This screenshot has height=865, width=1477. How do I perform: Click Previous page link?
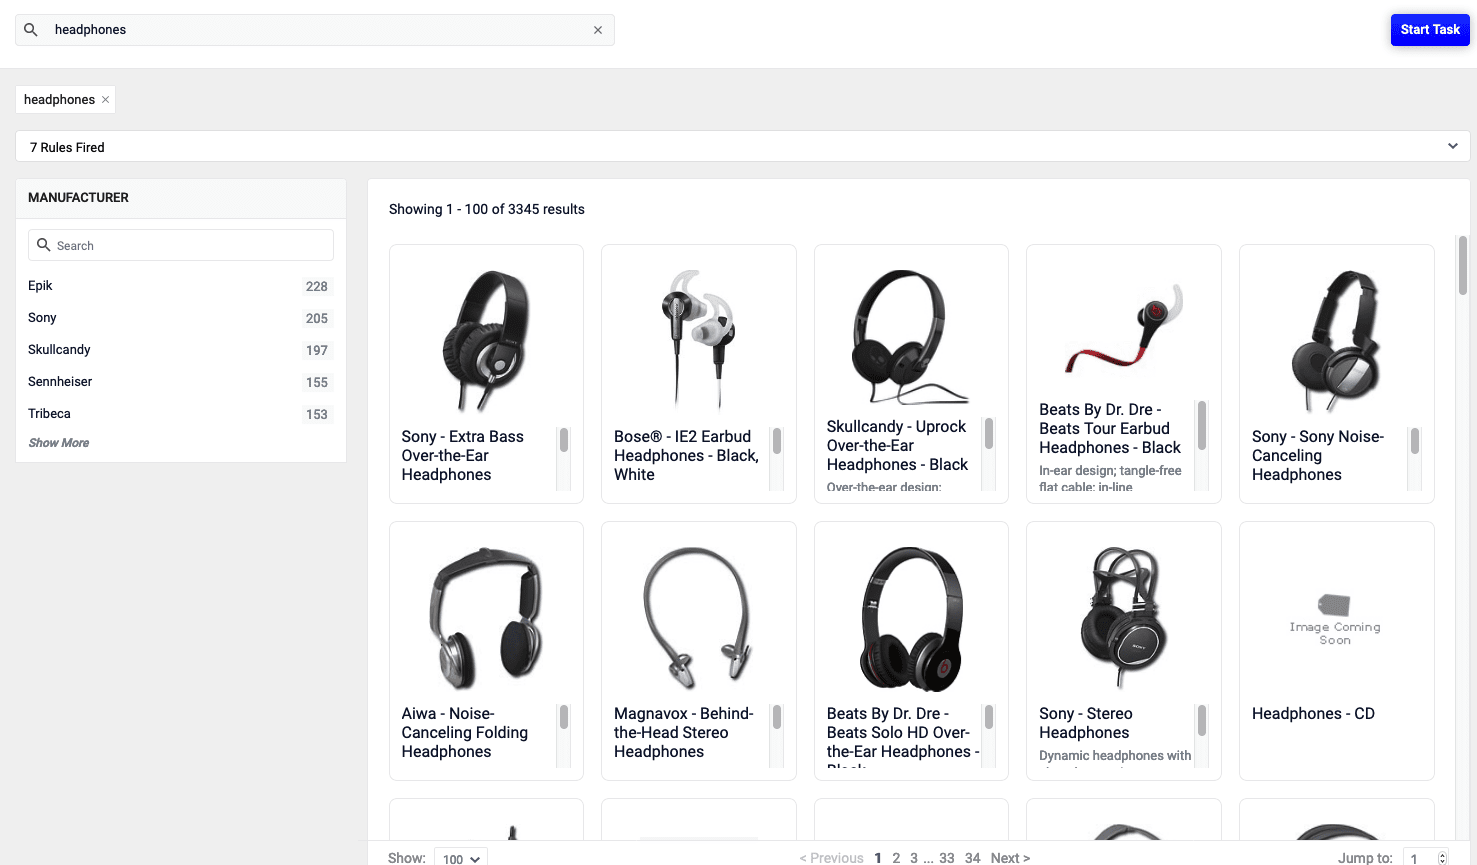pos(831,858)
